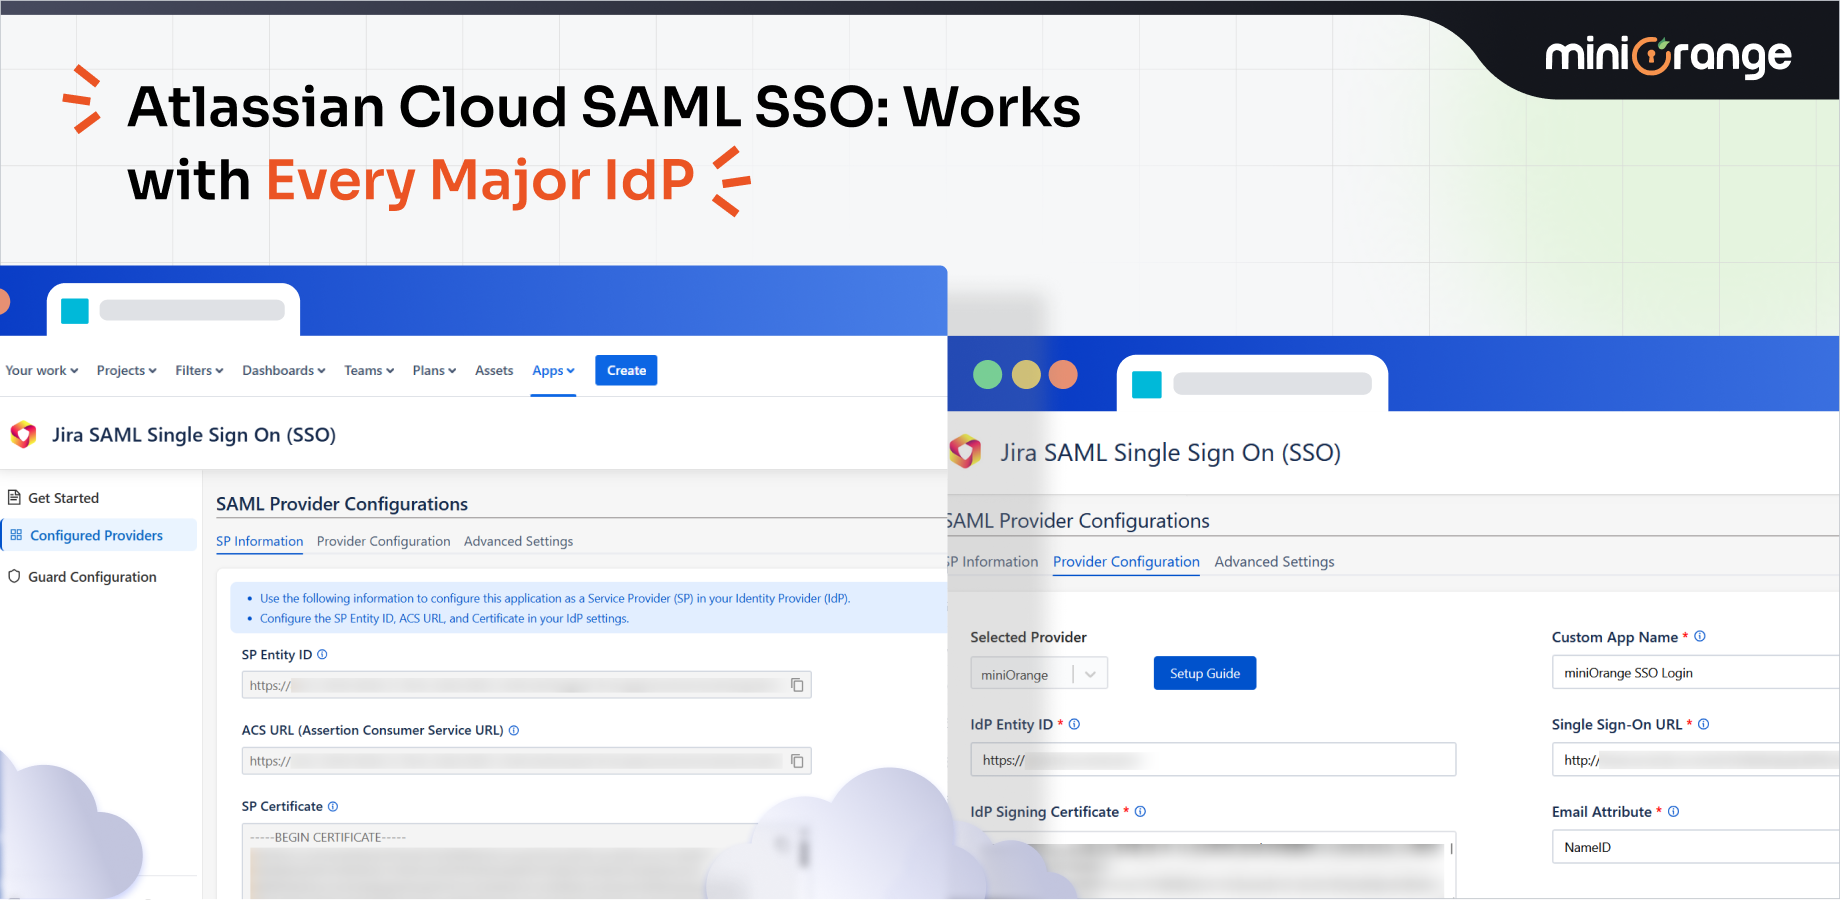Click the 'Jira SAML Single Sign On (SSO)' title in right window
1840x900 pixels.
[x=1171, y=453]
